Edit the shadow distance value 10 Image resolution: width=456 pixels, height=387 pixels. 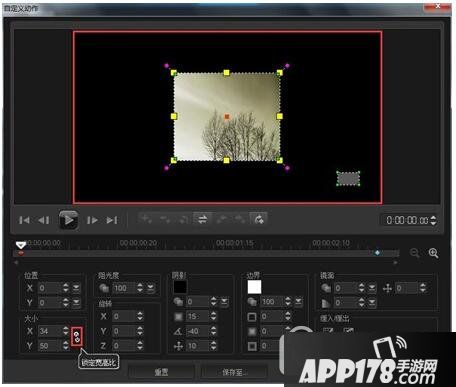(x=198, y=346)
